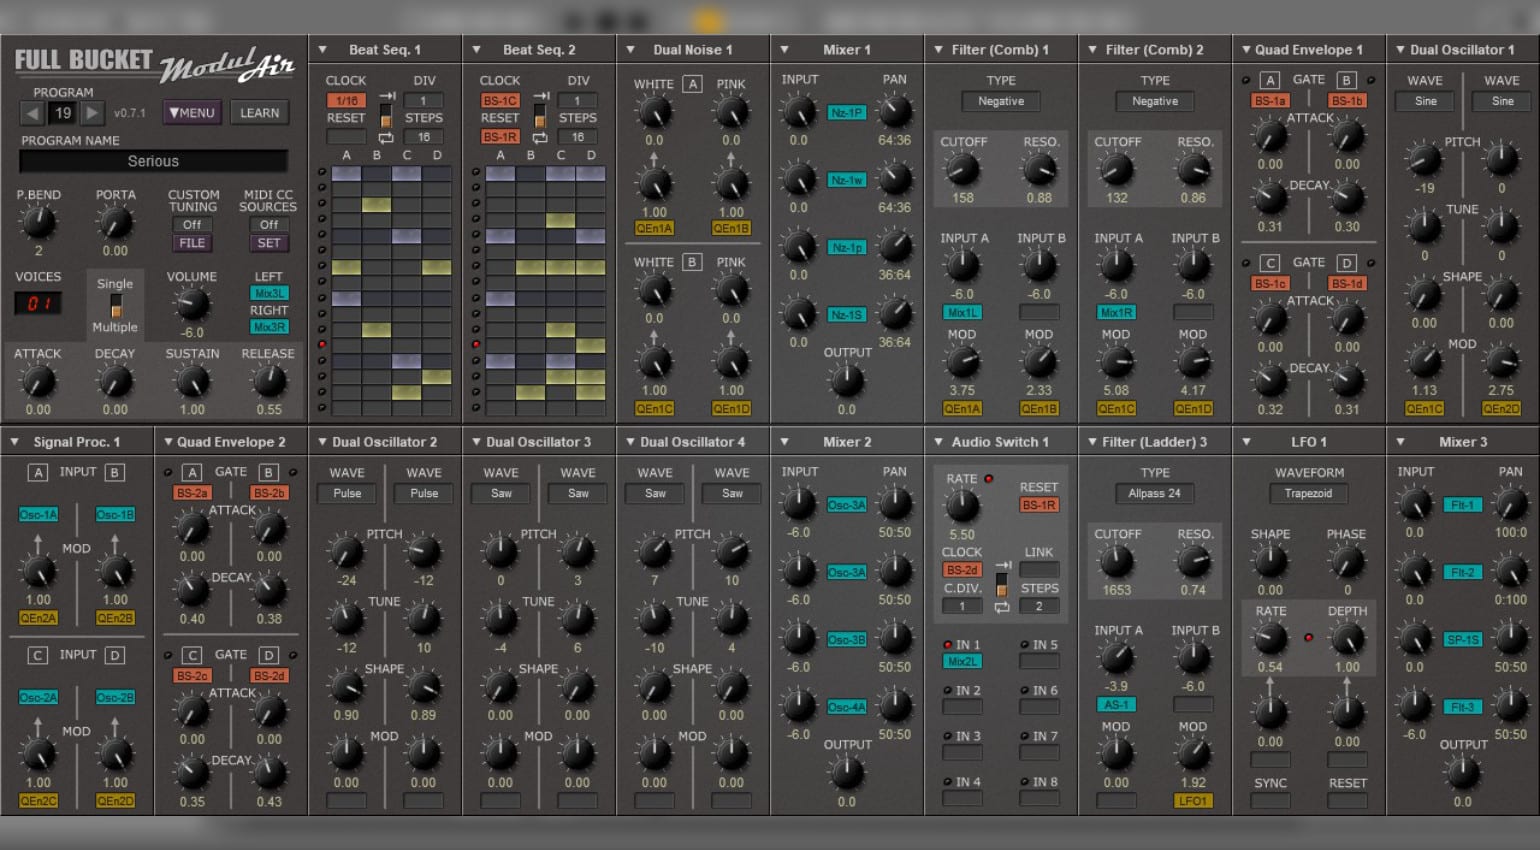Click the one-shot arrow icon in Beat Seq. 1
Screen dimensions: 1540x850
pyautogui.click(x=386, y=97)
